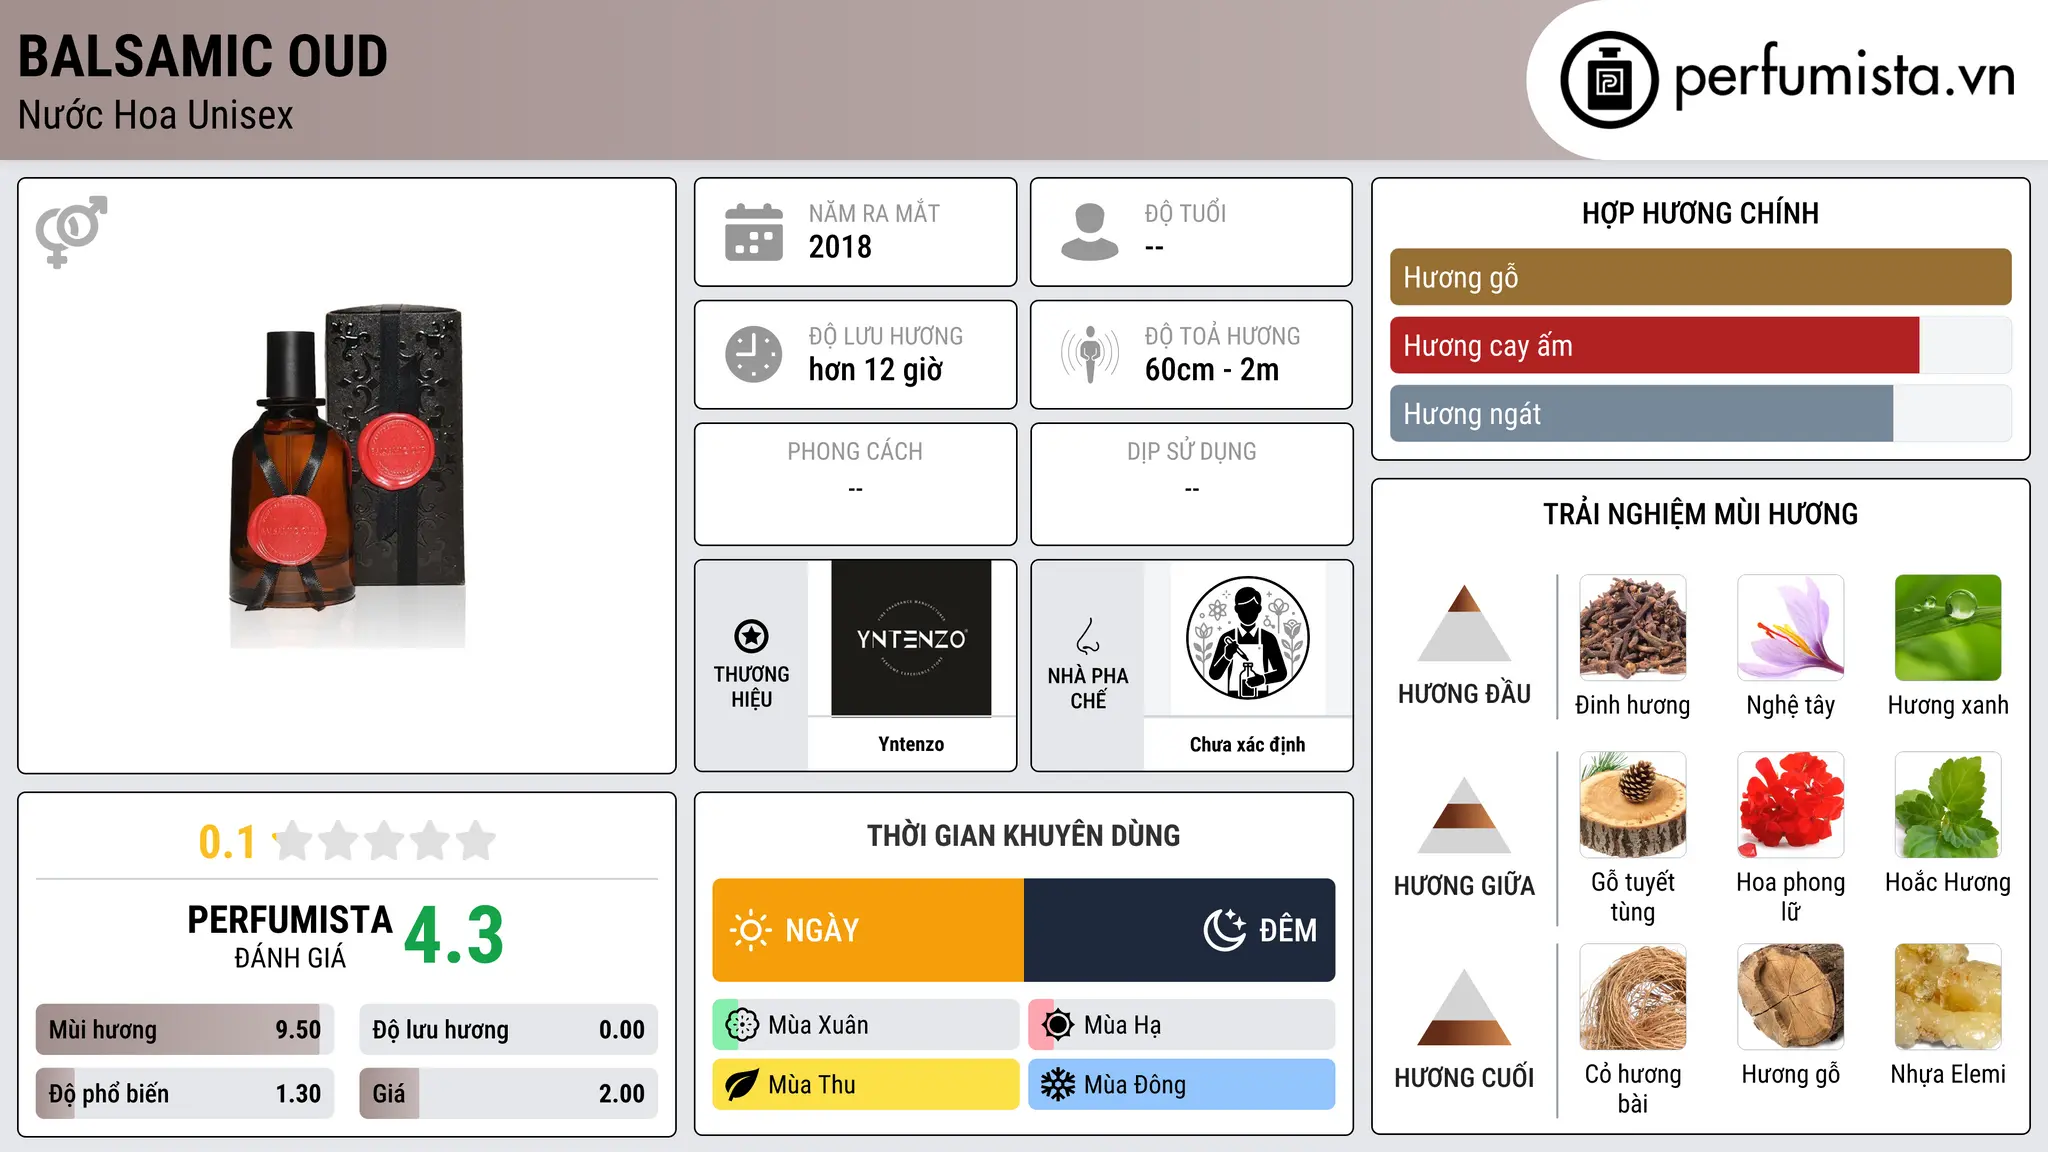Click the star rating icons beside 0.1

385,841
